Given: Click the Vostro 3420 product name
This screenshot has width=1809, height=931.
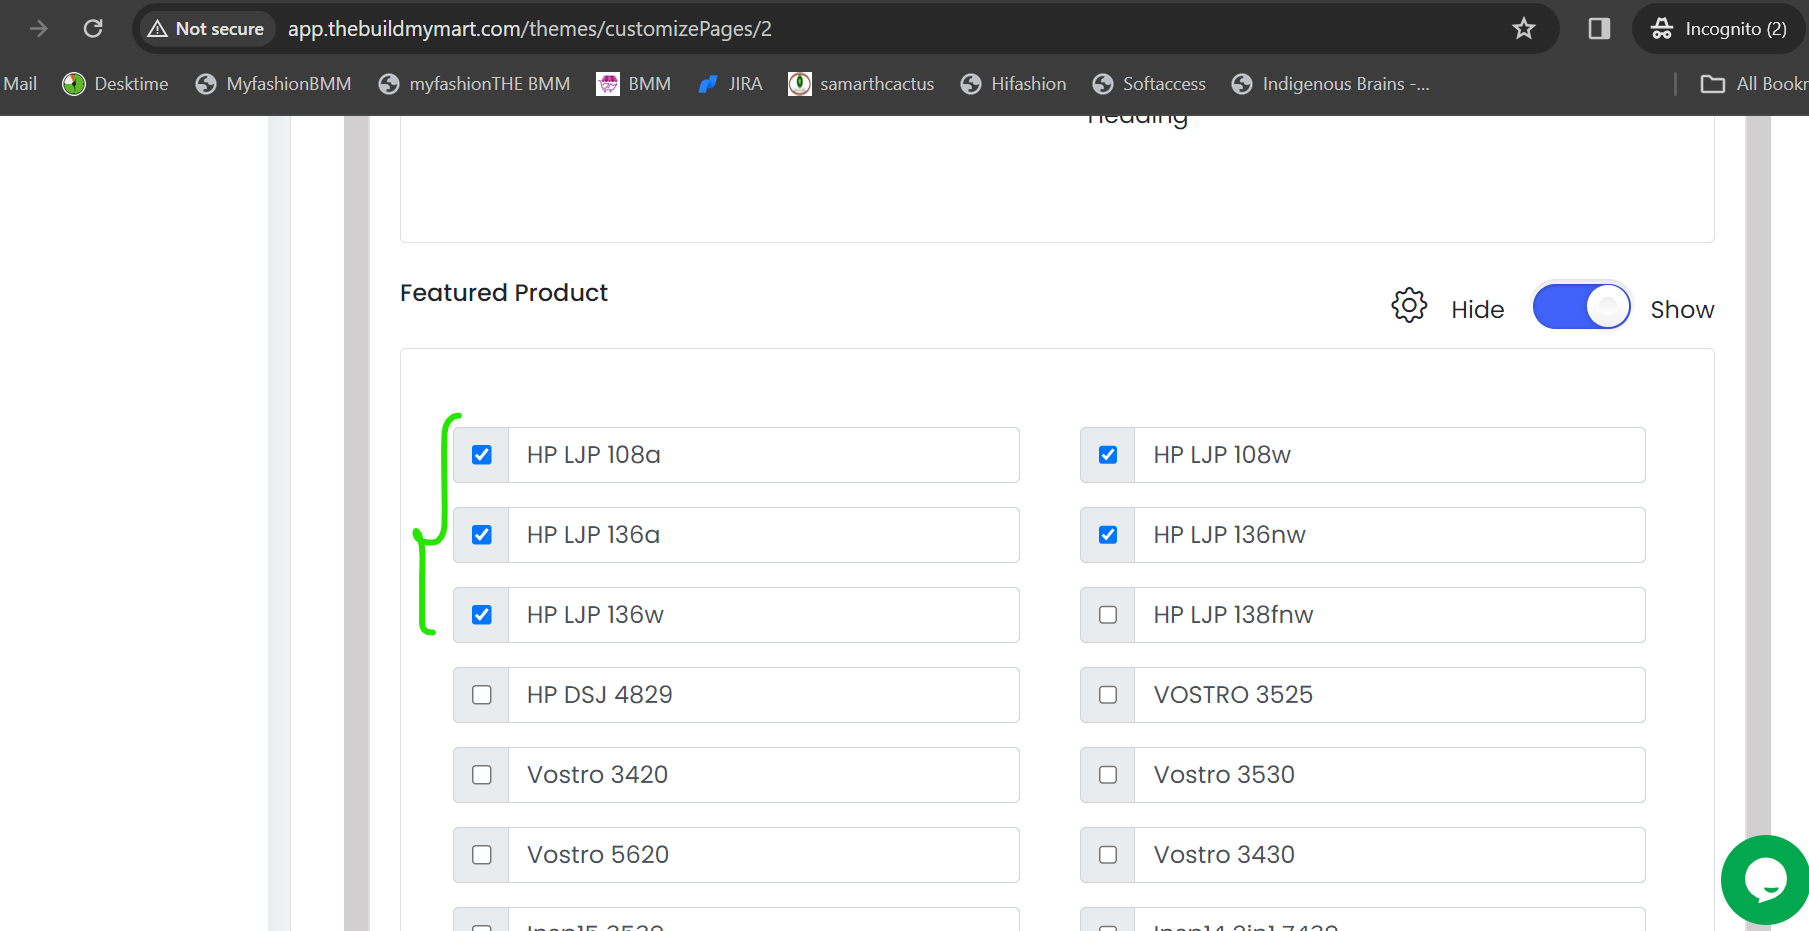Looking at the screenshot, I should (x=598, y=775).
